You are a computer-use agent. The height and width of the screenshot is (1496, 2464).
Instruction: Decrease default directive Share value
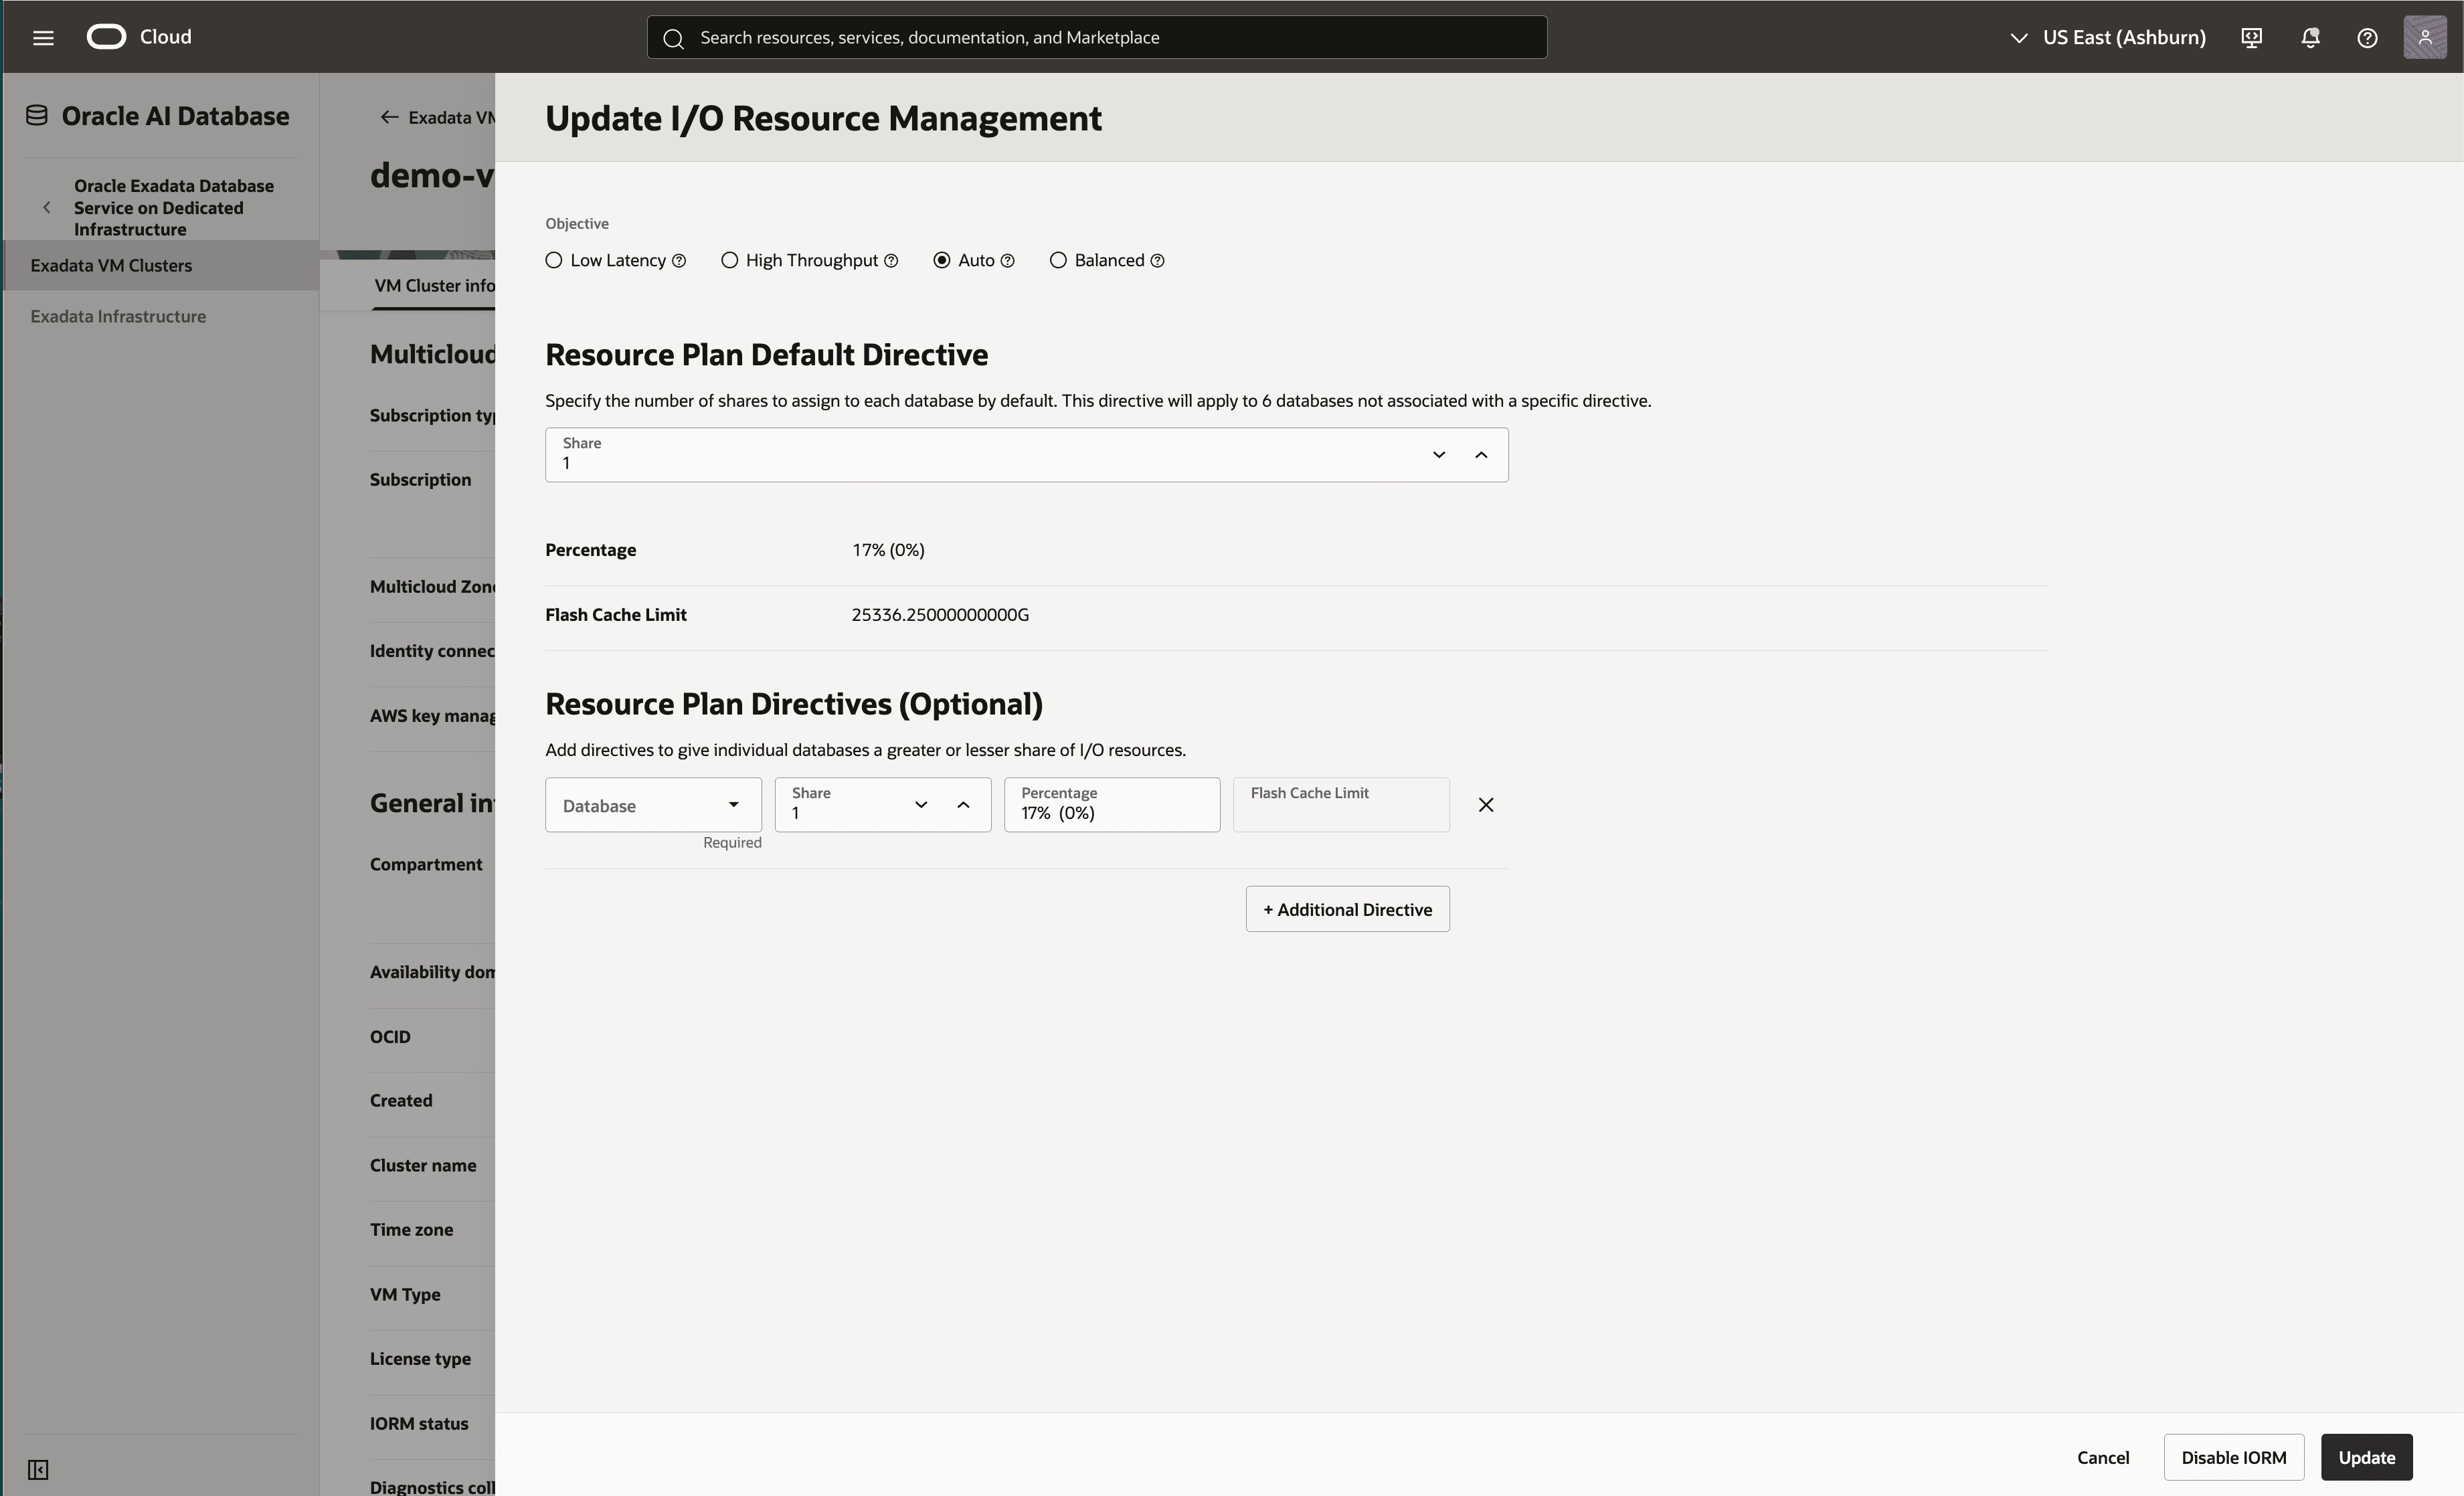click(x=1439, y=455)
